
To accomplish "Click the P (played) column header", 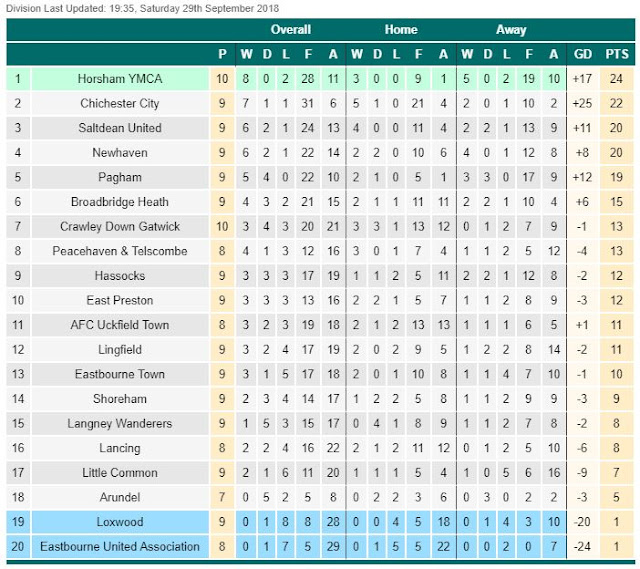I will pos(222,54).
